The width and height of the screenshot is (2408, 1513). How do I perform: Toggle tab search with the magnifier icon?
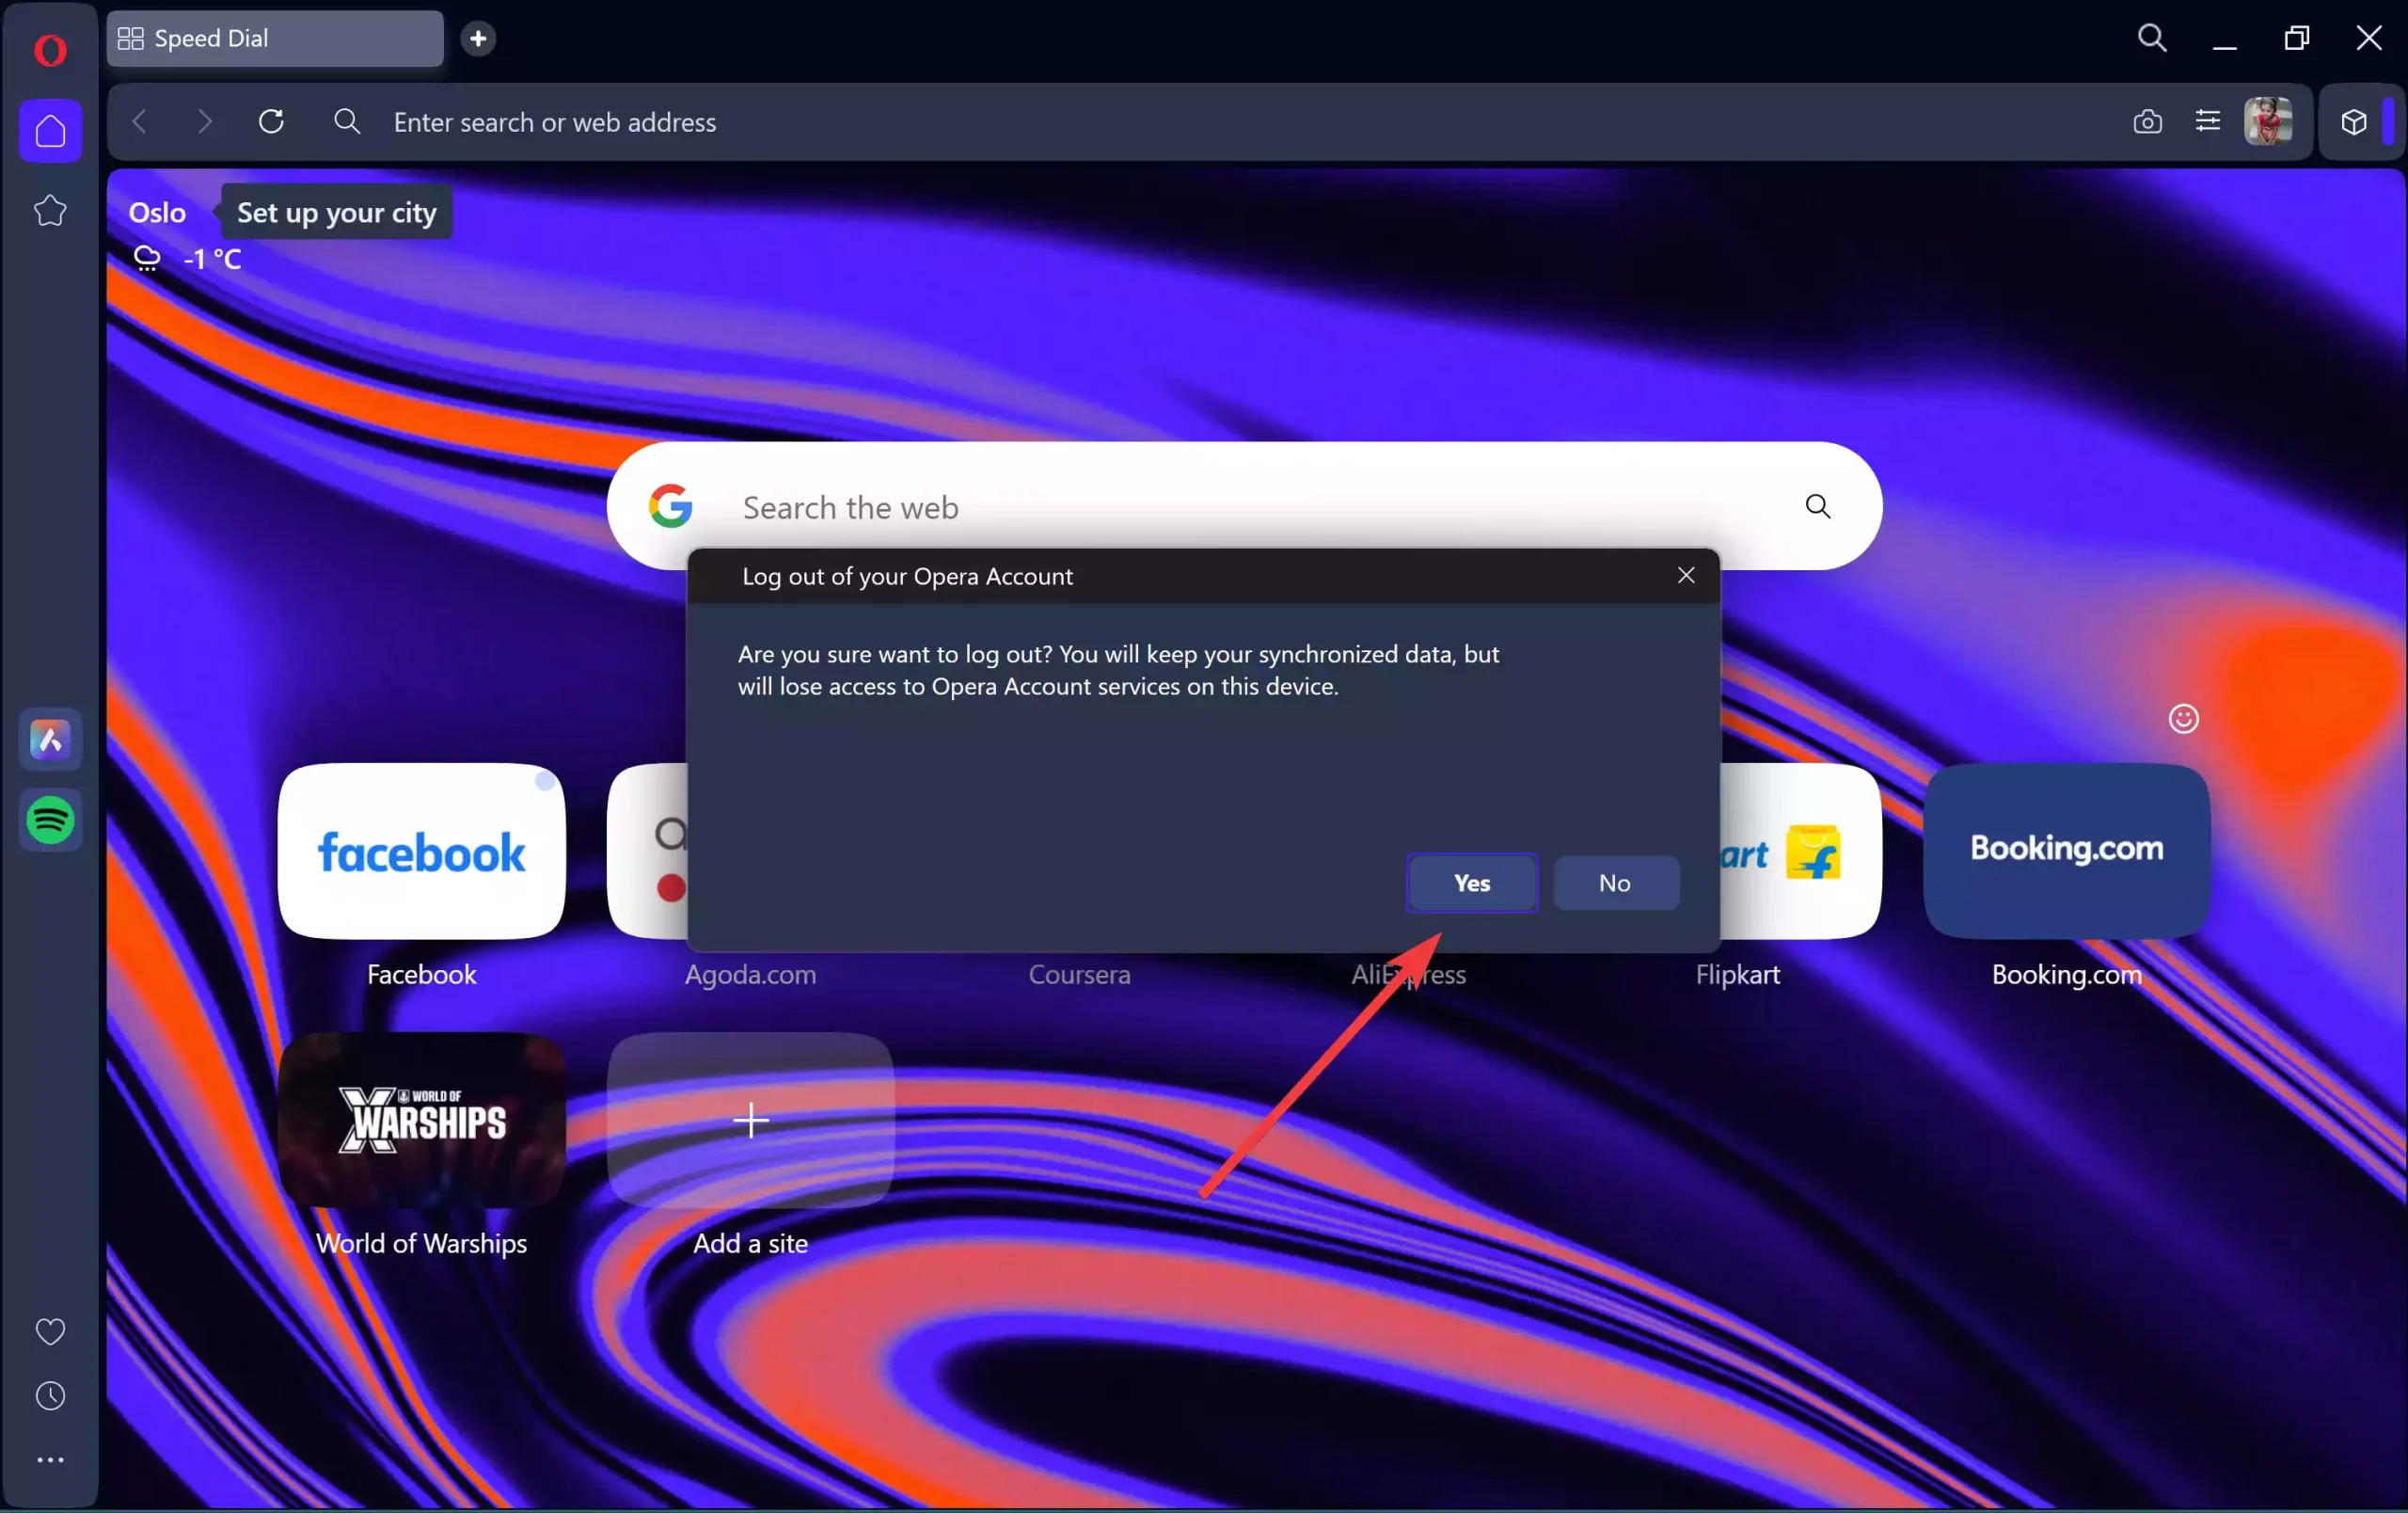click(x=2153, y=38)
